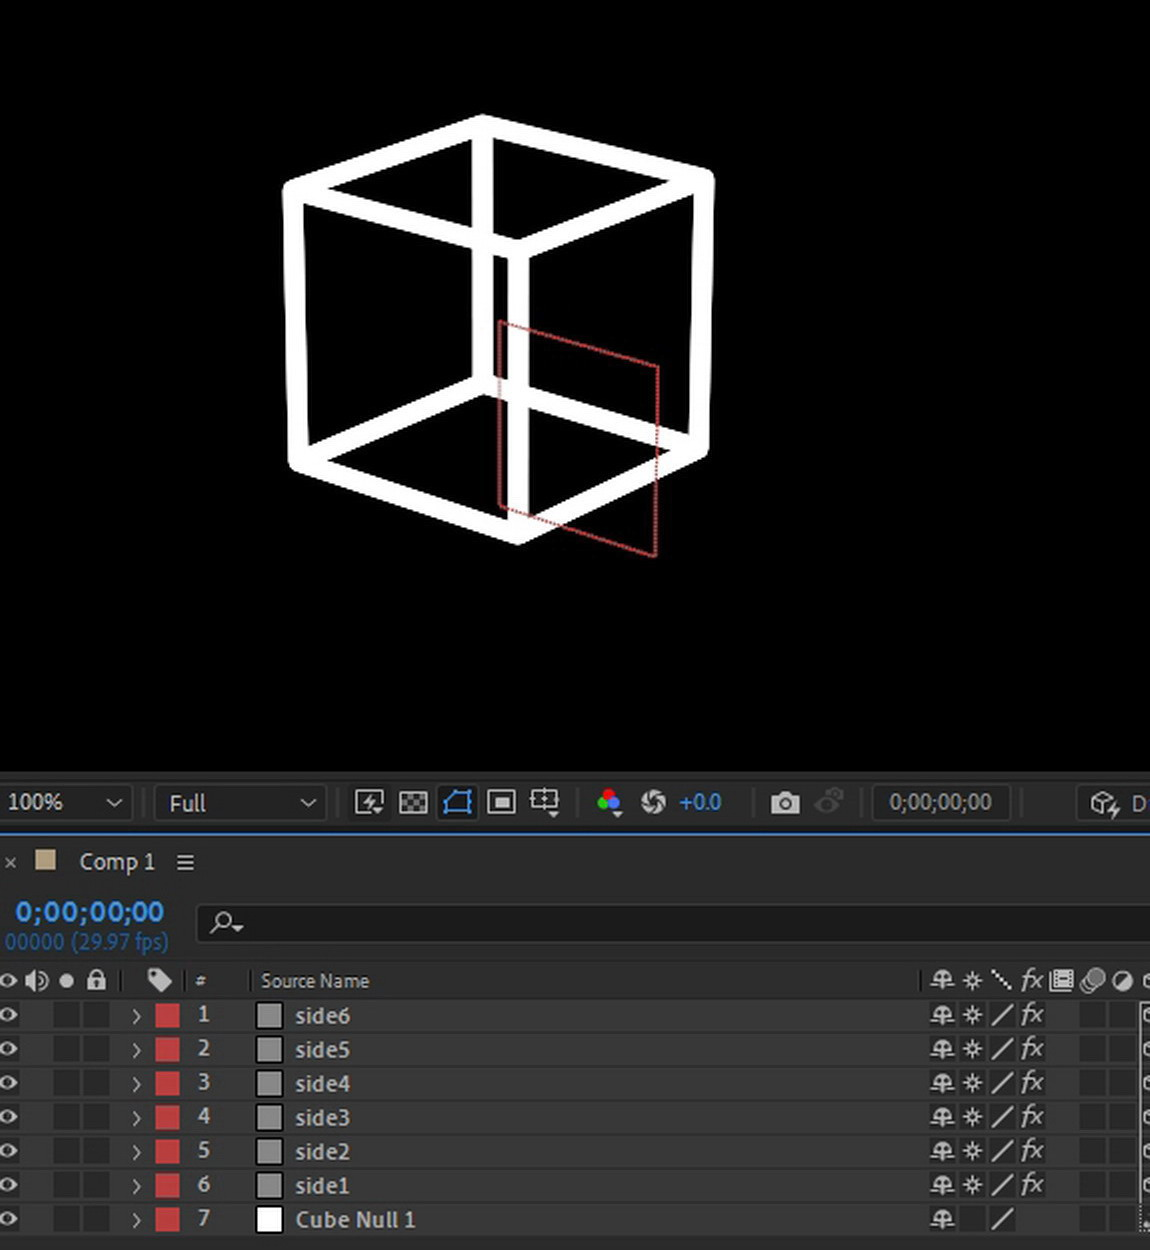Click the blue current time display
Viewport: 1150px width, 1250px height.
click(x=89, y=912)
